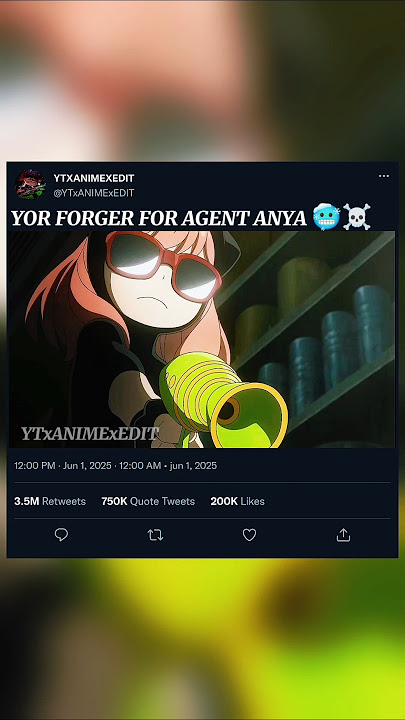
Task: Click the @YTxANIMExEDIT handle
Action: click(94, 193)
